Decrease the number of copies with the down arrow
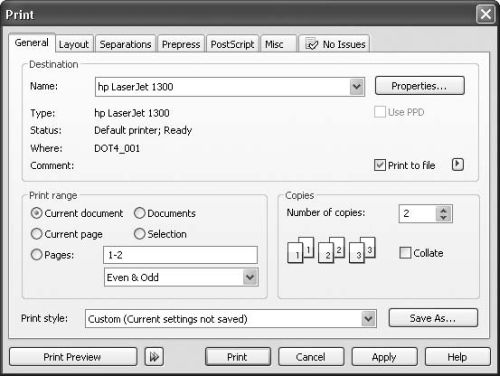 (x=443, y=218)
